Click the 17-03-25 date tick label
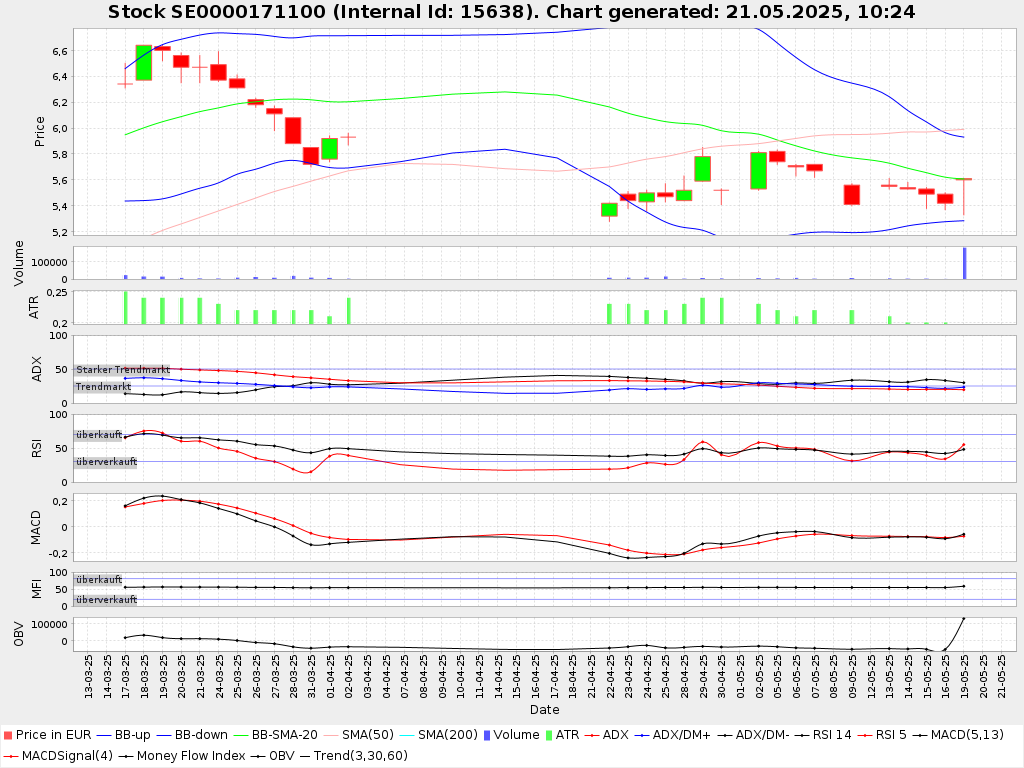This screenshot has width=1024, height=768. (x=126, y=677)
